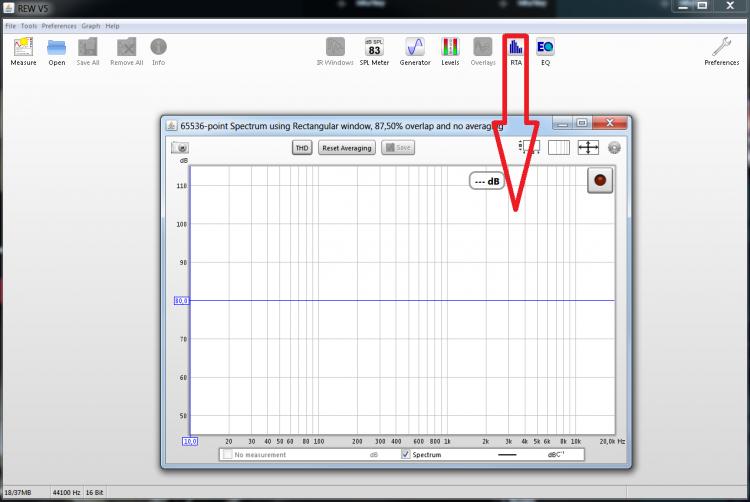Viewport: 750px width, 502px height.
Task: Toggle THD display in RTA window
Action: [302, 148]
